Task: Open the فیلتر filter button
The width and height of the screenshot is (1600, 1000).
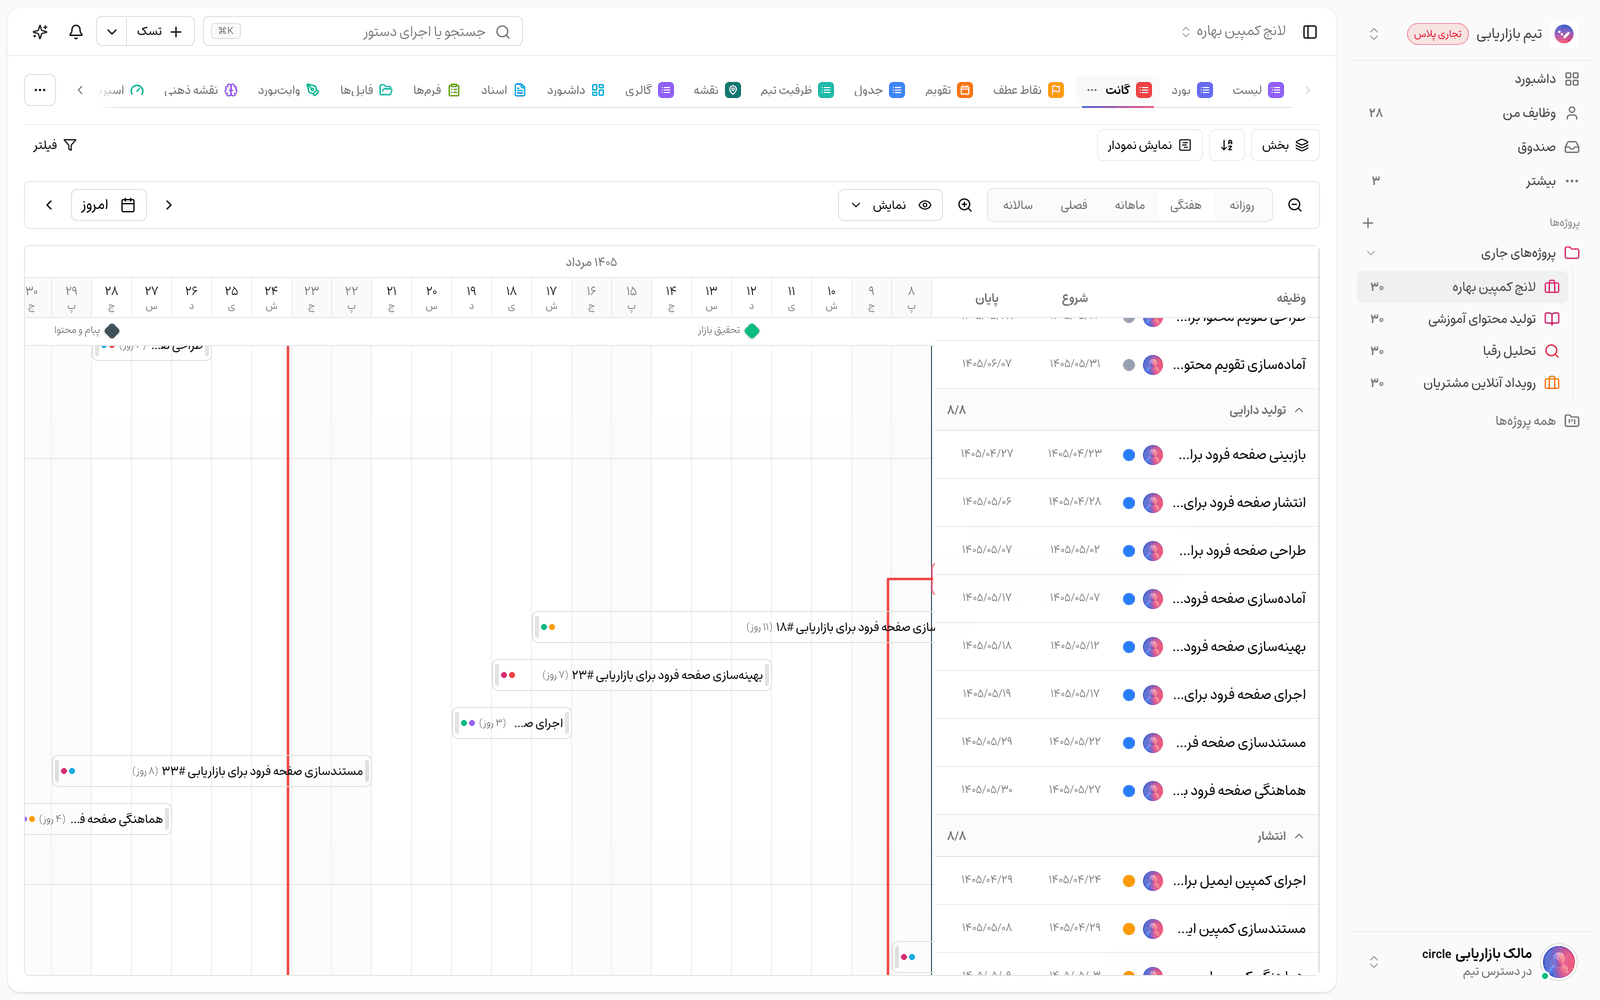Action: pos(55,145)
